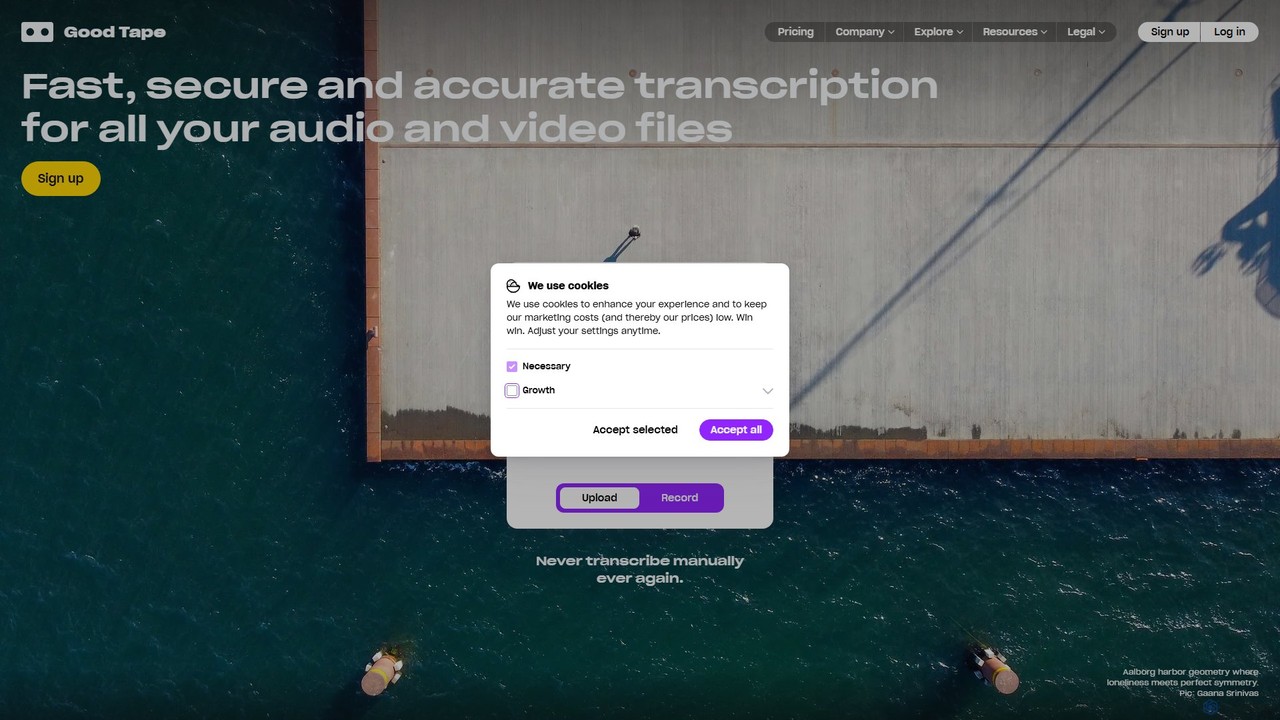This screenshot has height=720, width=1280.
Task: Click the Accept all cookies button
Action: 736,430
